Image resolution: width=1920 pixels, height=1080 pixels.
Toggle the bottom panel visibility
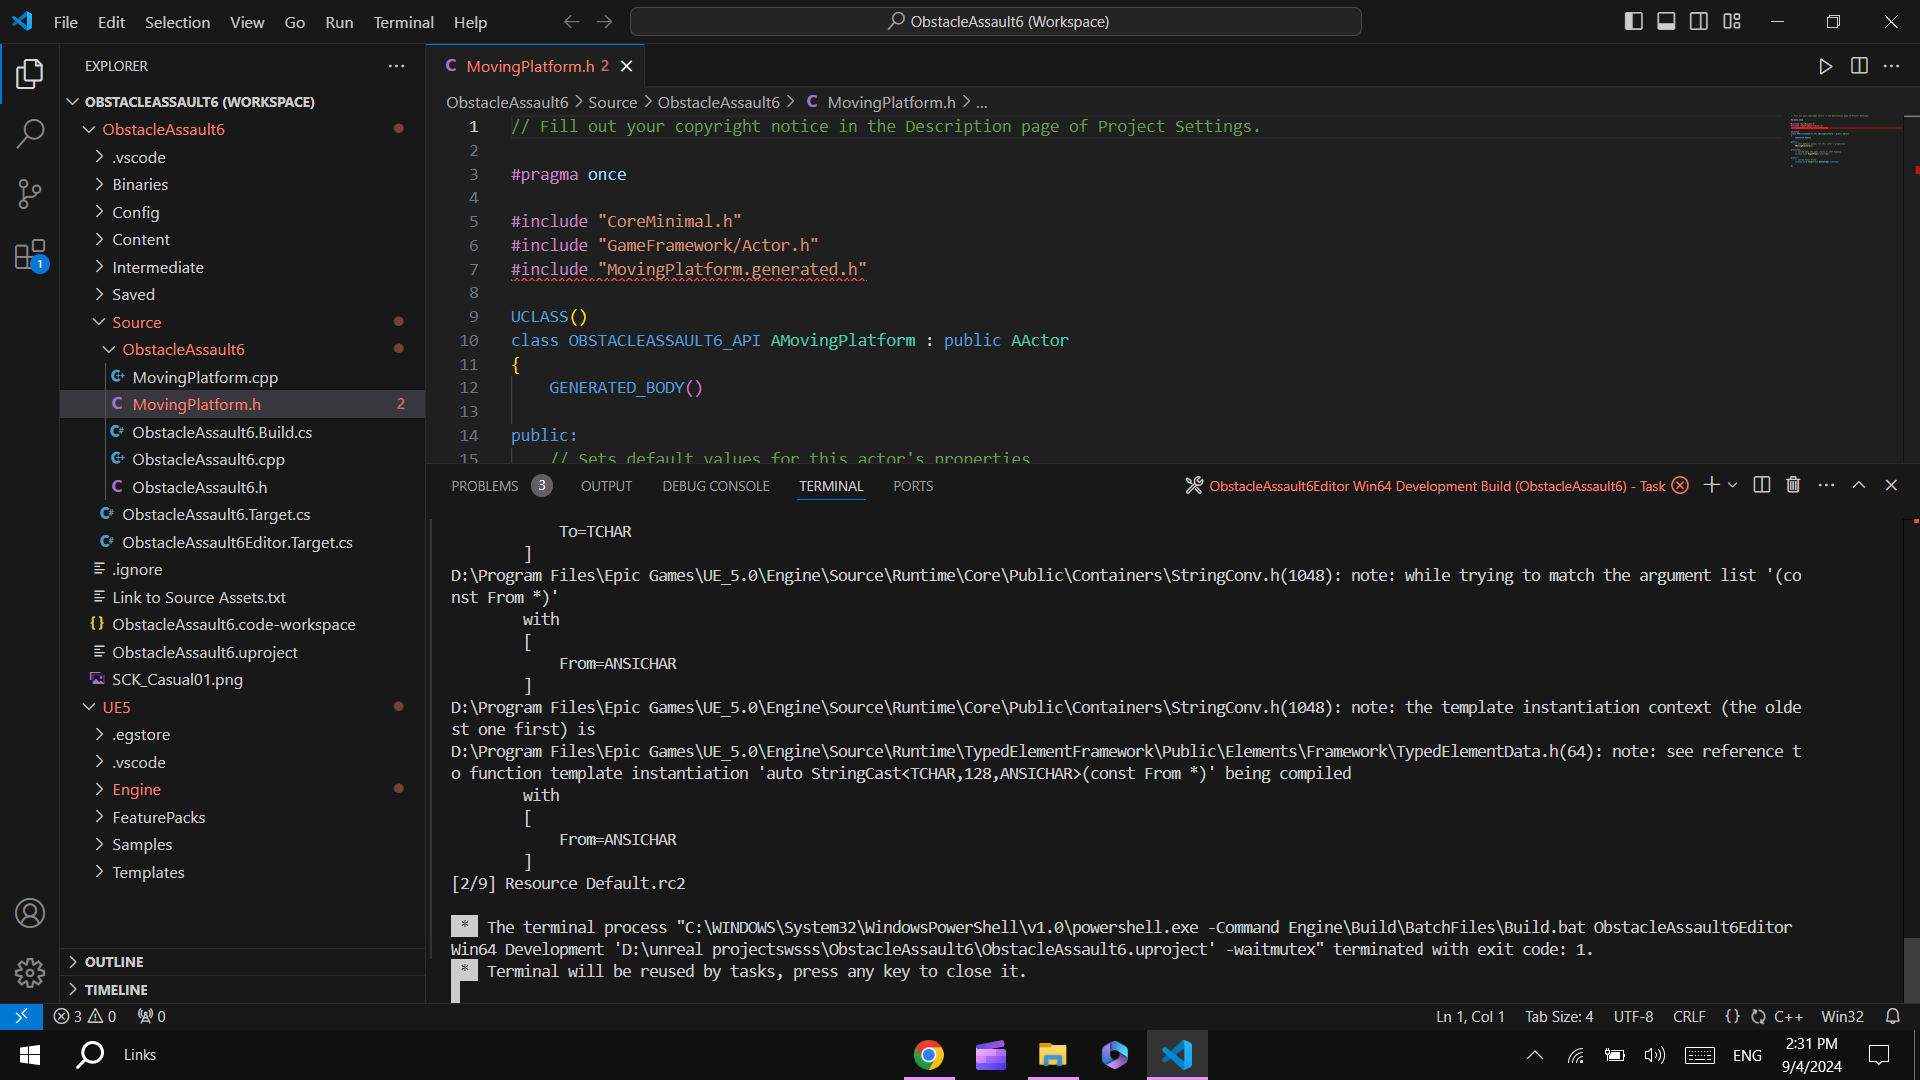tap(1666, 20)
